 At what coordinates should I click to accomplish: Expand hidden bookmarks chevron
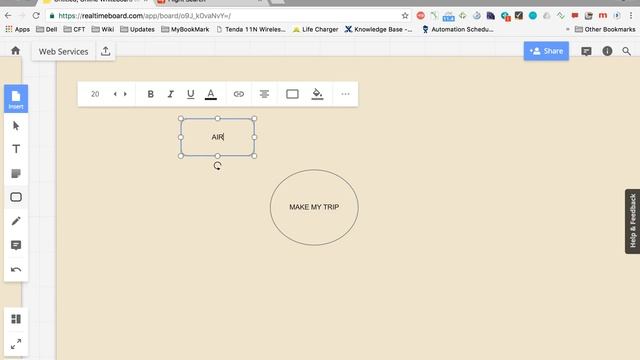(x=567, y=29)
